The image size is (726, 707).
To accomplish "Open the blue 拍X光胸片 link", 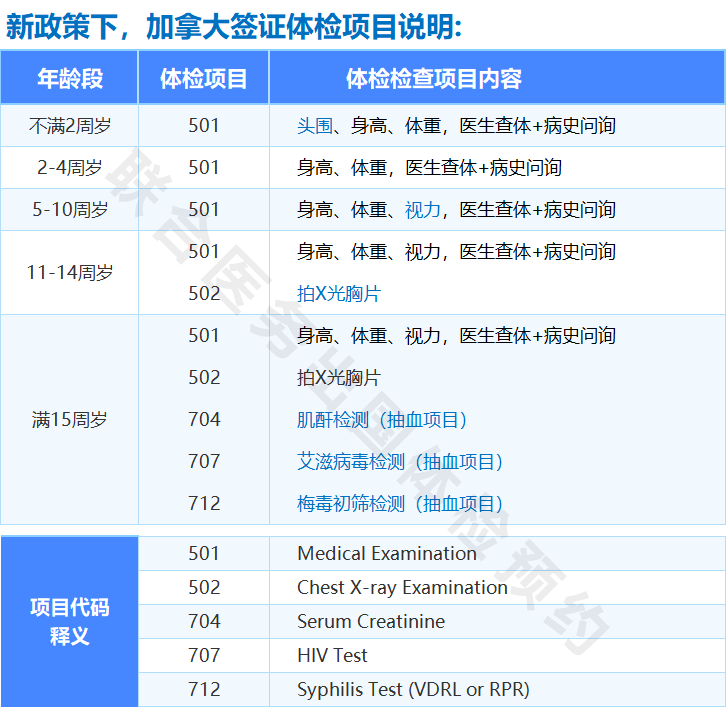I will 339,294.
